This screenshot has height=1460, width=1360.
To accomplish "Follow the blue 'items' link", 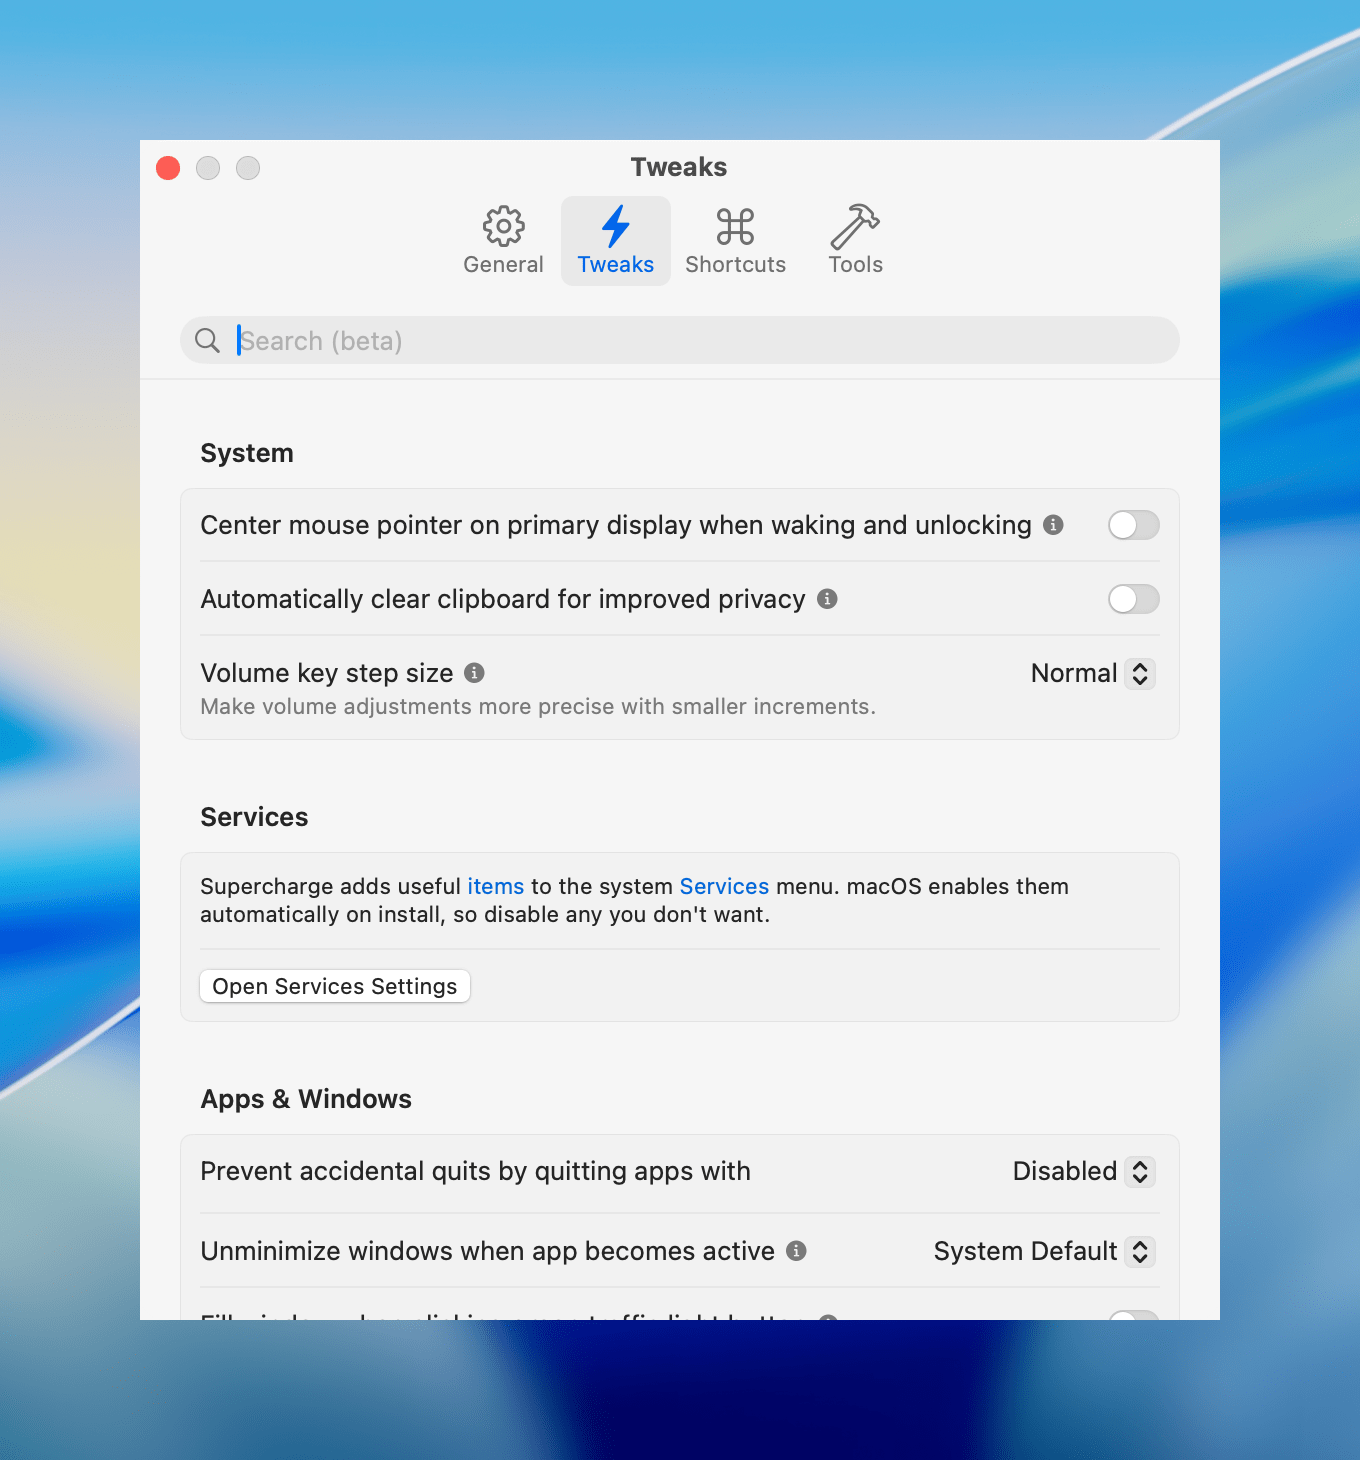I will pyautogui.click(x=495, y=886).
